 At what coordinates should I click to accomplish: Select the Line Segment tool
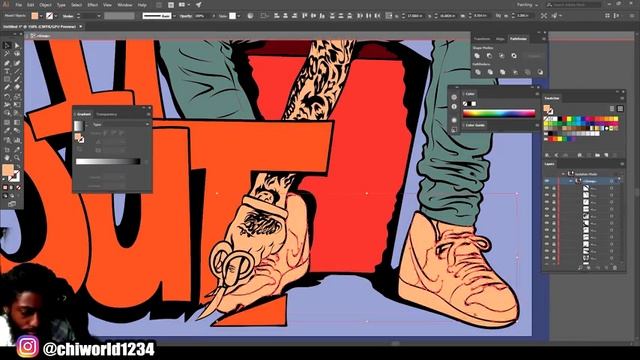click(x=17, y=71)
